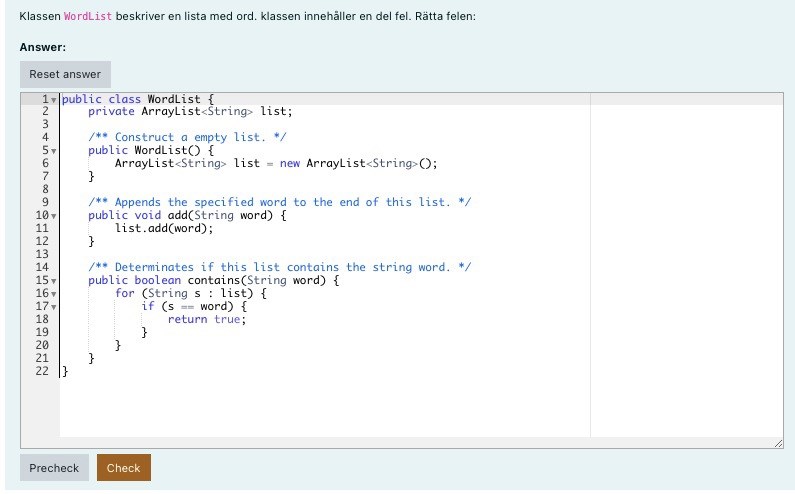795x494 pixels.
Task: Fold the if block at line 17
Action: click(x=54, y=307)
